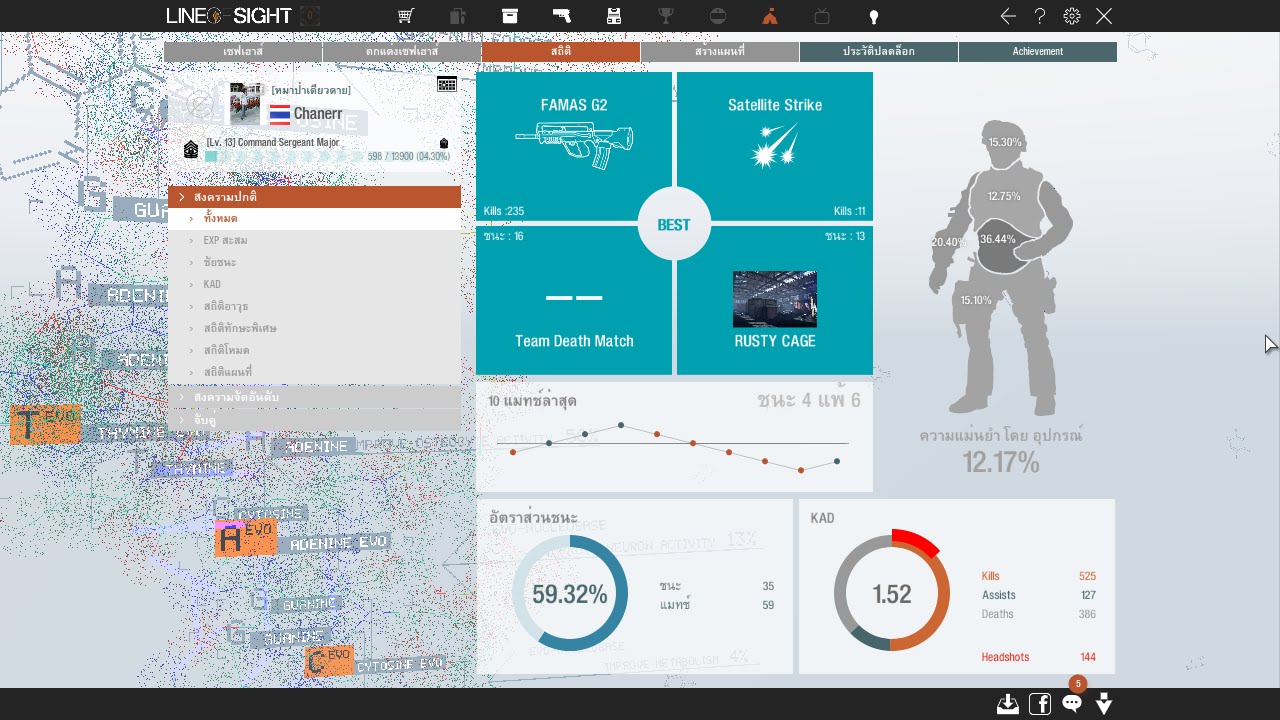Viewport: 1280px width, 720px height.
Task: Open the backpack loadout icon
Action: pos(458,16)
